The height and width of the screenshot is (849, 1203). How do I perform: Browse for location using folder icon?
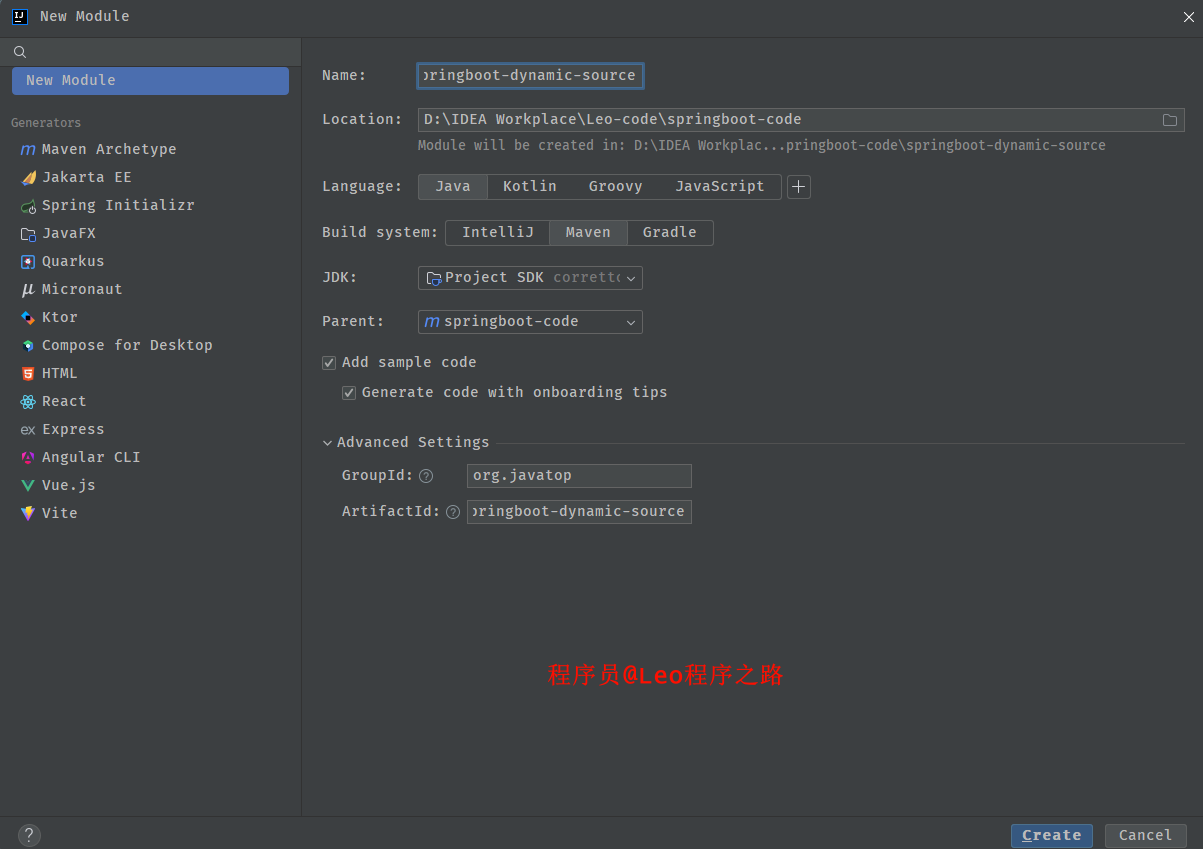point(1169,120)
